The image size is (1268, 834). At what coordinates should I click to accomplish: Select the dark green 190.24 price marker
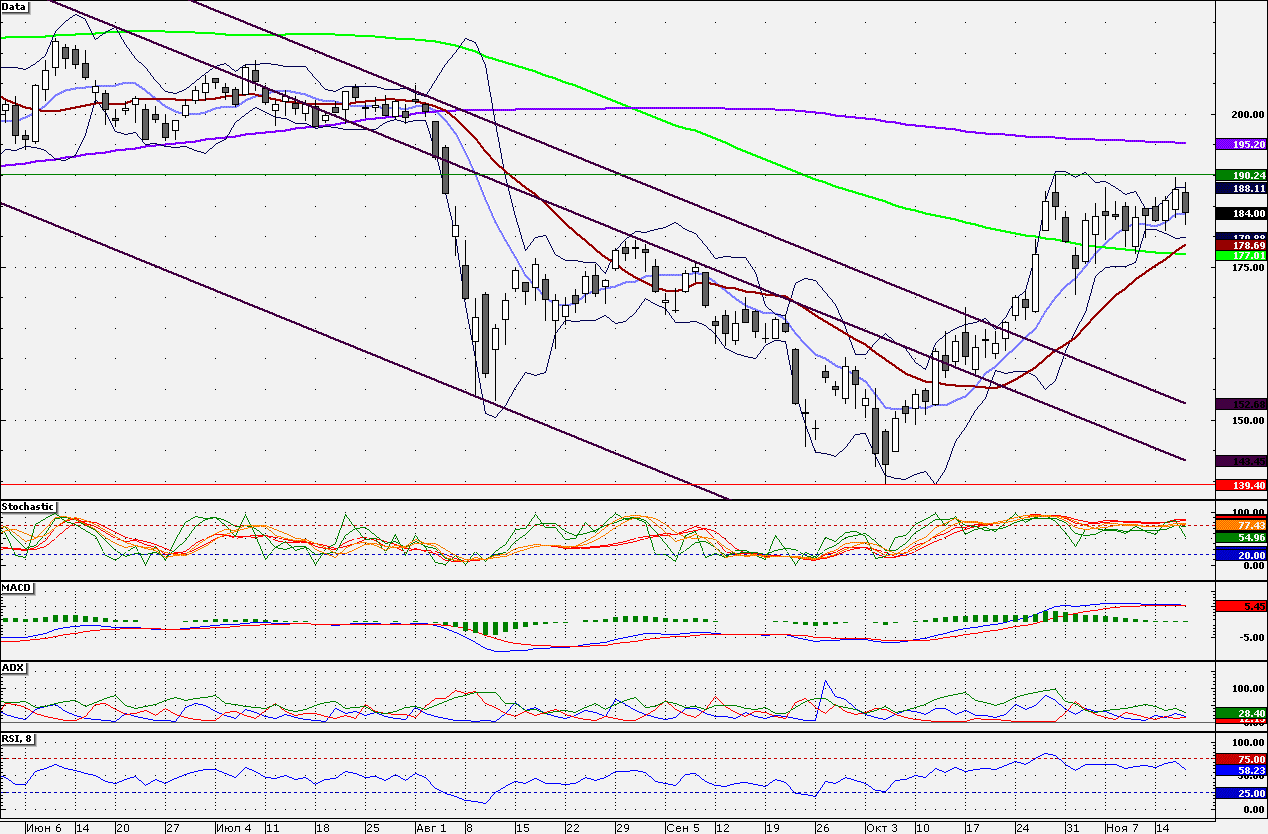tap(1241, 175)
